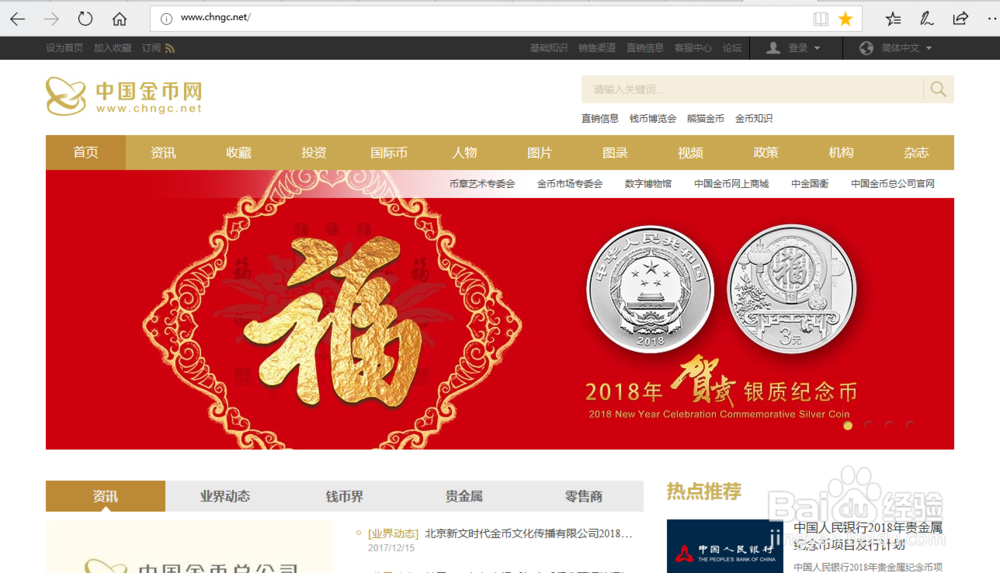Open the favorites hub icon
The height and width of the screenshot is (573, 1000).
tap(893, 19)
